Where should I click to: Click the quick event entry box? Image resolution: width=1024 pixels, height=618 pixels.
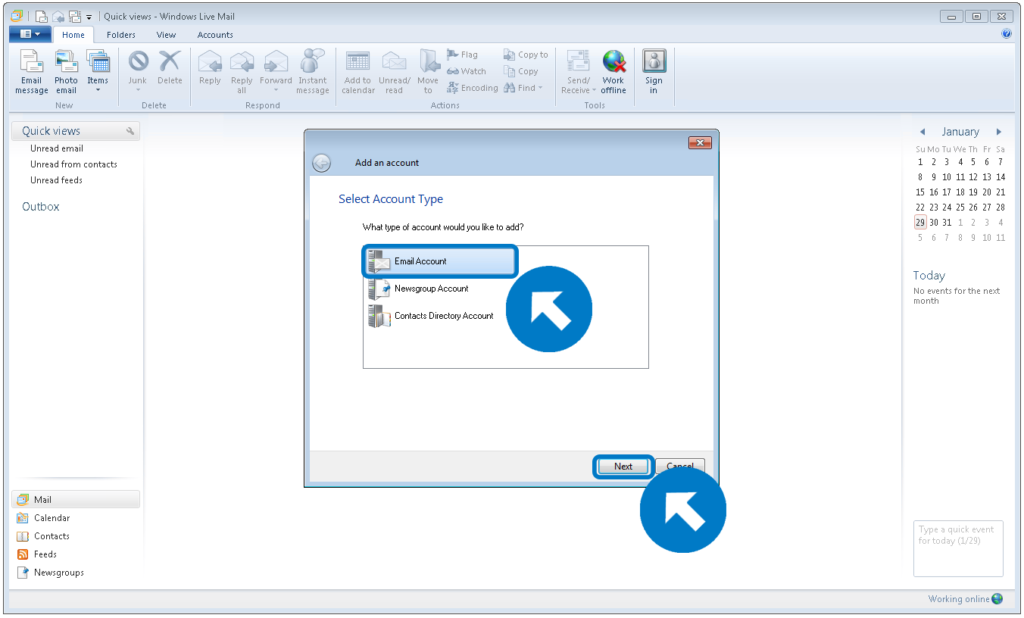[957, 548]
